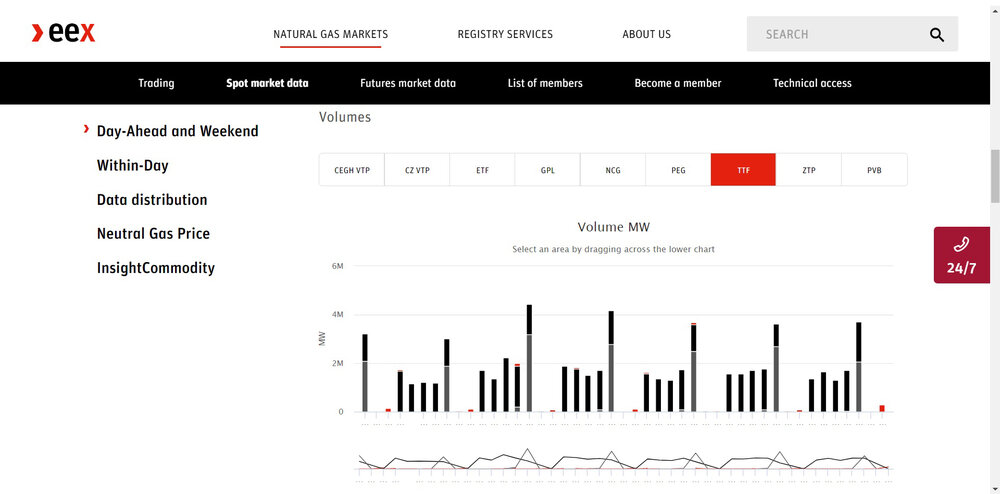Open the Natural Gas Markets menu
This screenshot has height=494, width=1000.
(330, 34)
